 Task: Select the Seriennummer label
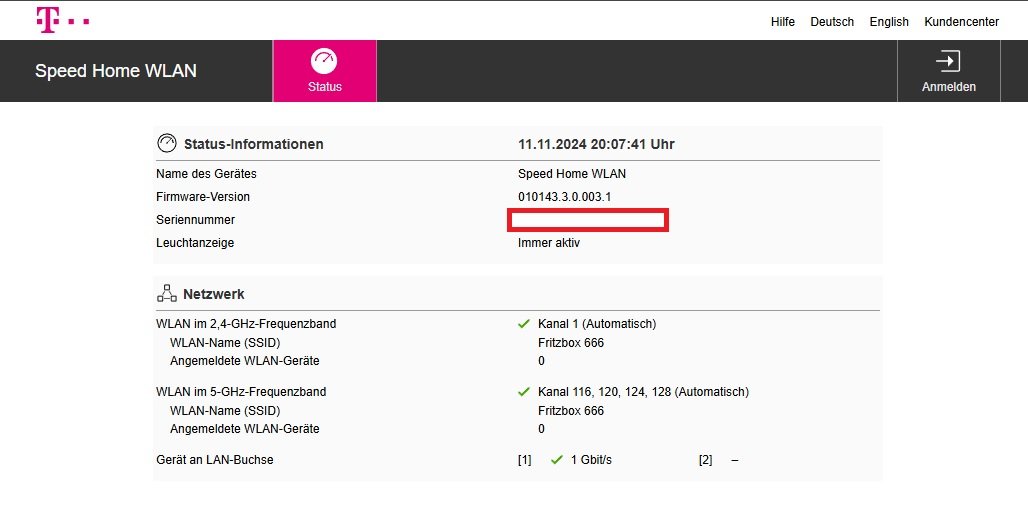[x=195, y=220]
